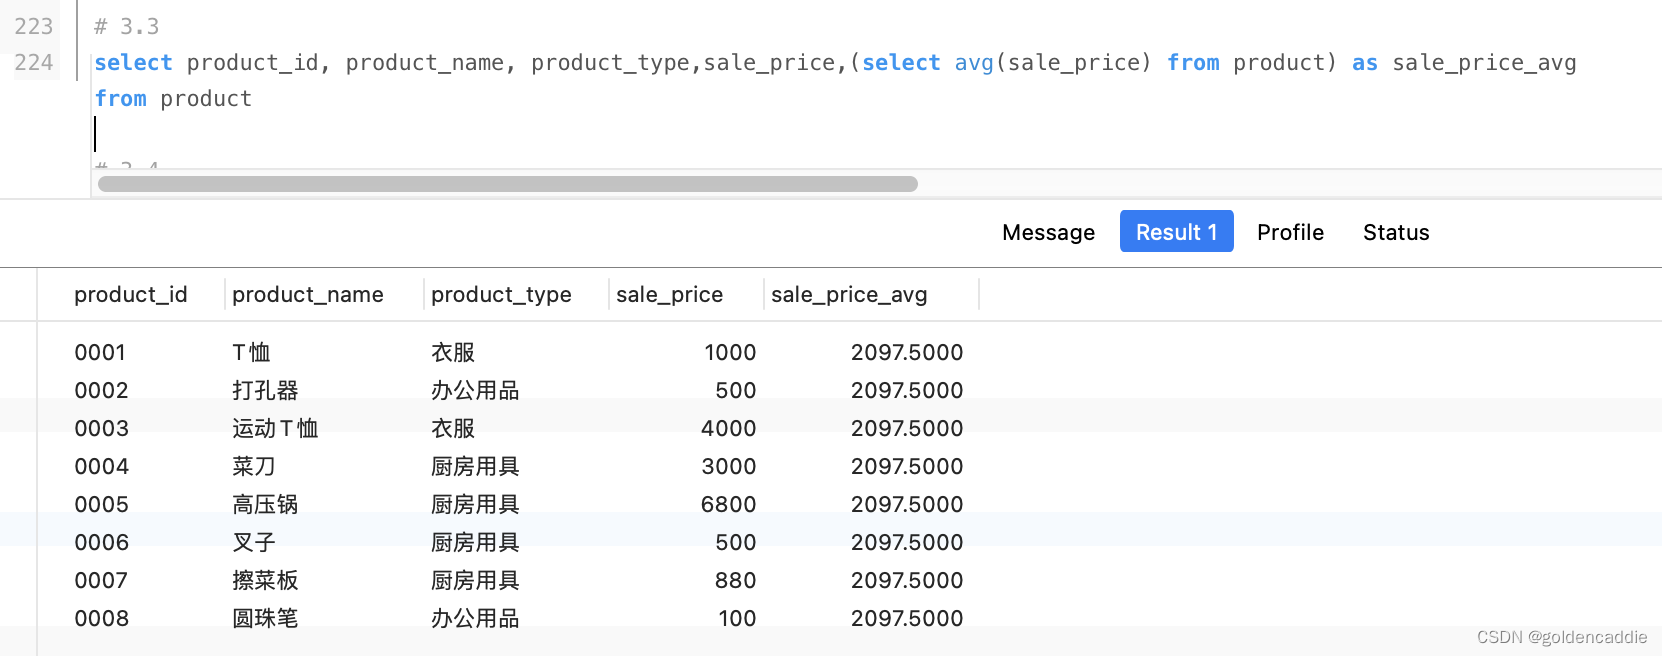Click the 运动T恤 product name cell

(275, 429)
